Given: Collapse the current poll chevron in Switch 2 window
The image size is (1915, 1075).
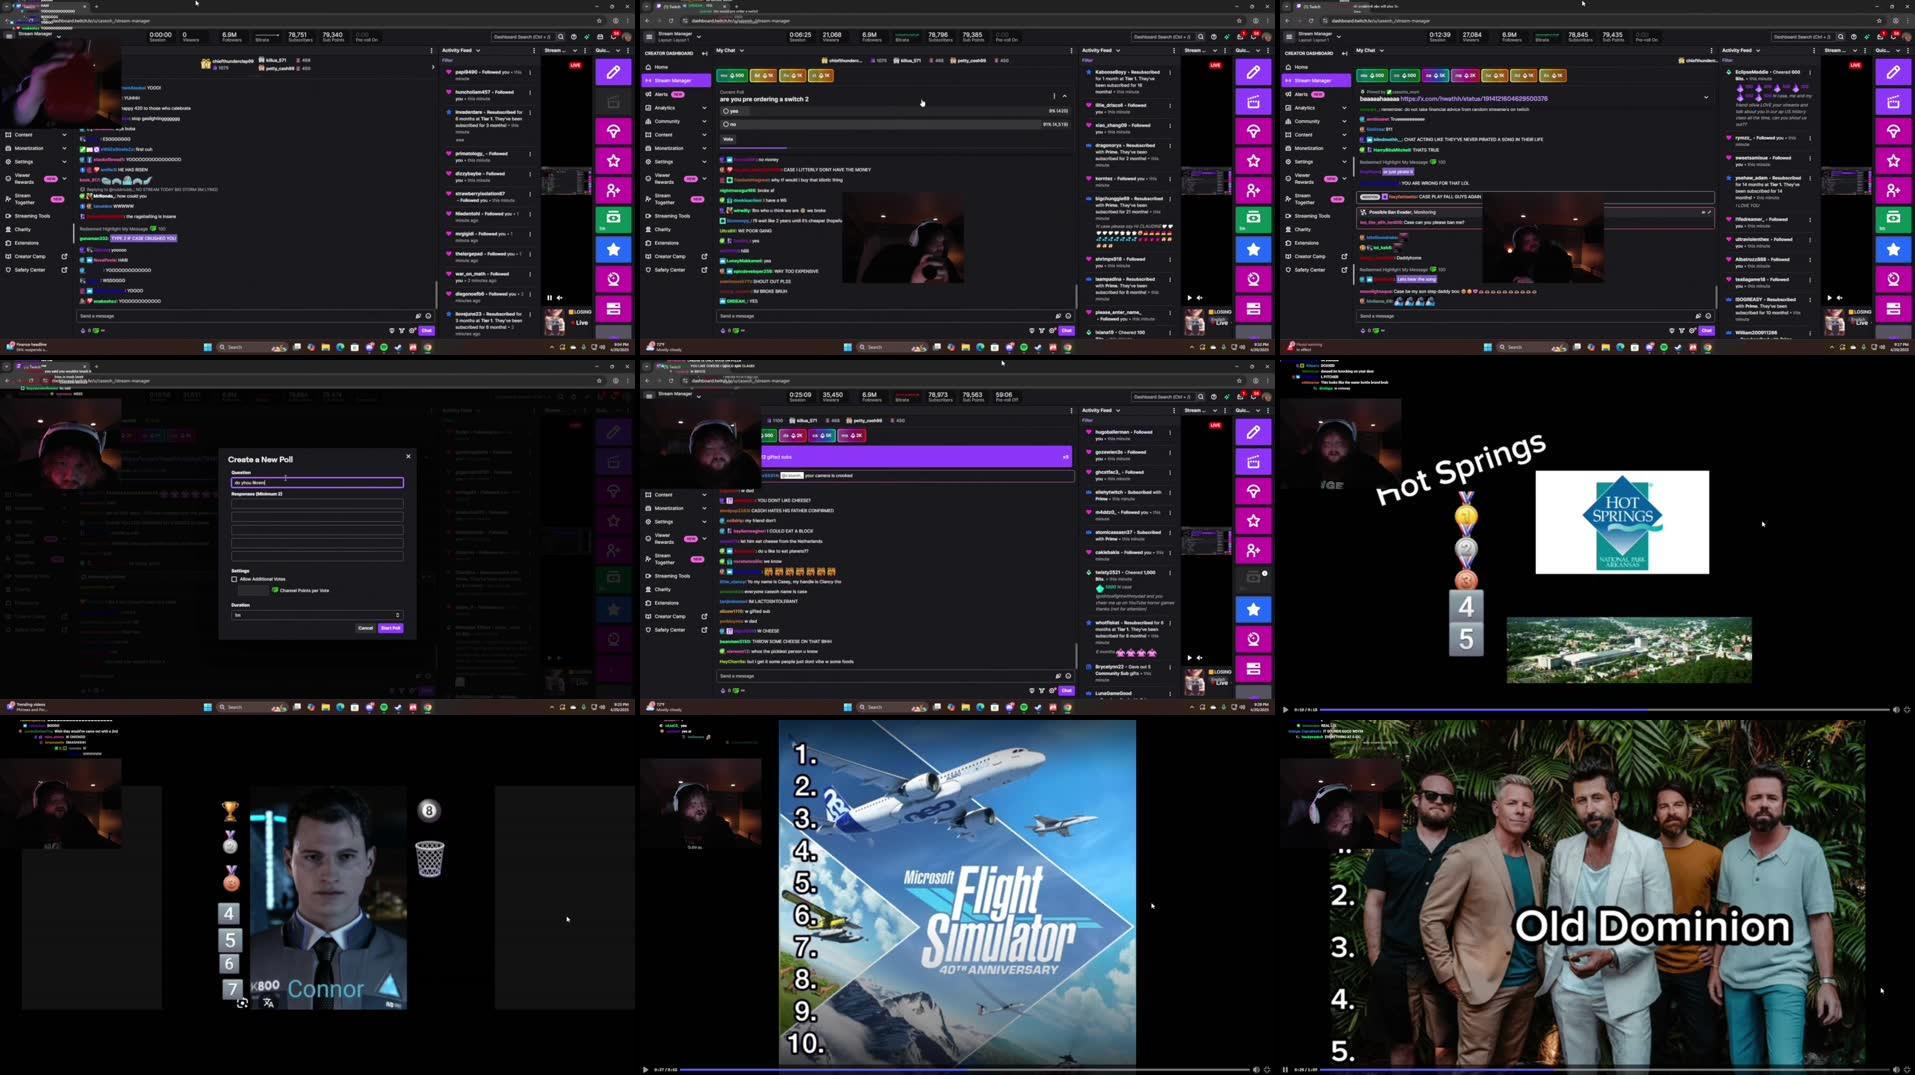Looking at the screenshot, I should (1064, 96).
